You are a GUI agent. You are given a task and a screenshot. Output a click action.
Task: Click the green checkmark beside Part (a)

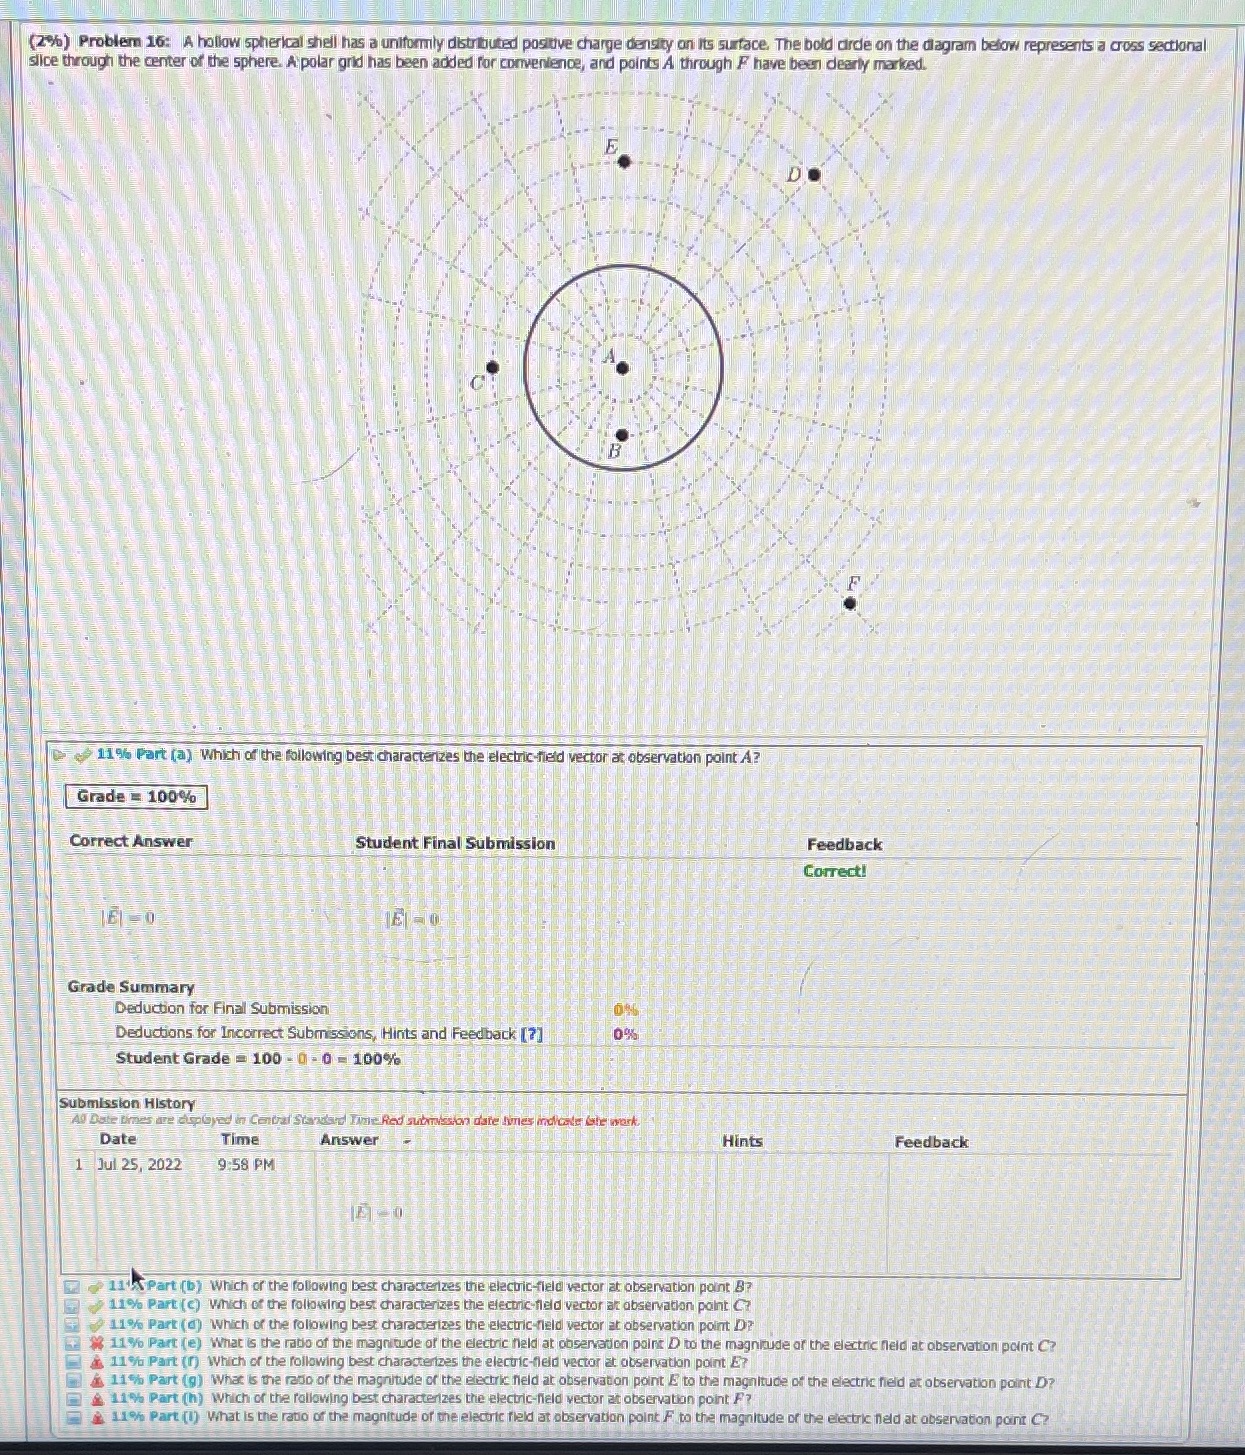[x=83, y=755]
